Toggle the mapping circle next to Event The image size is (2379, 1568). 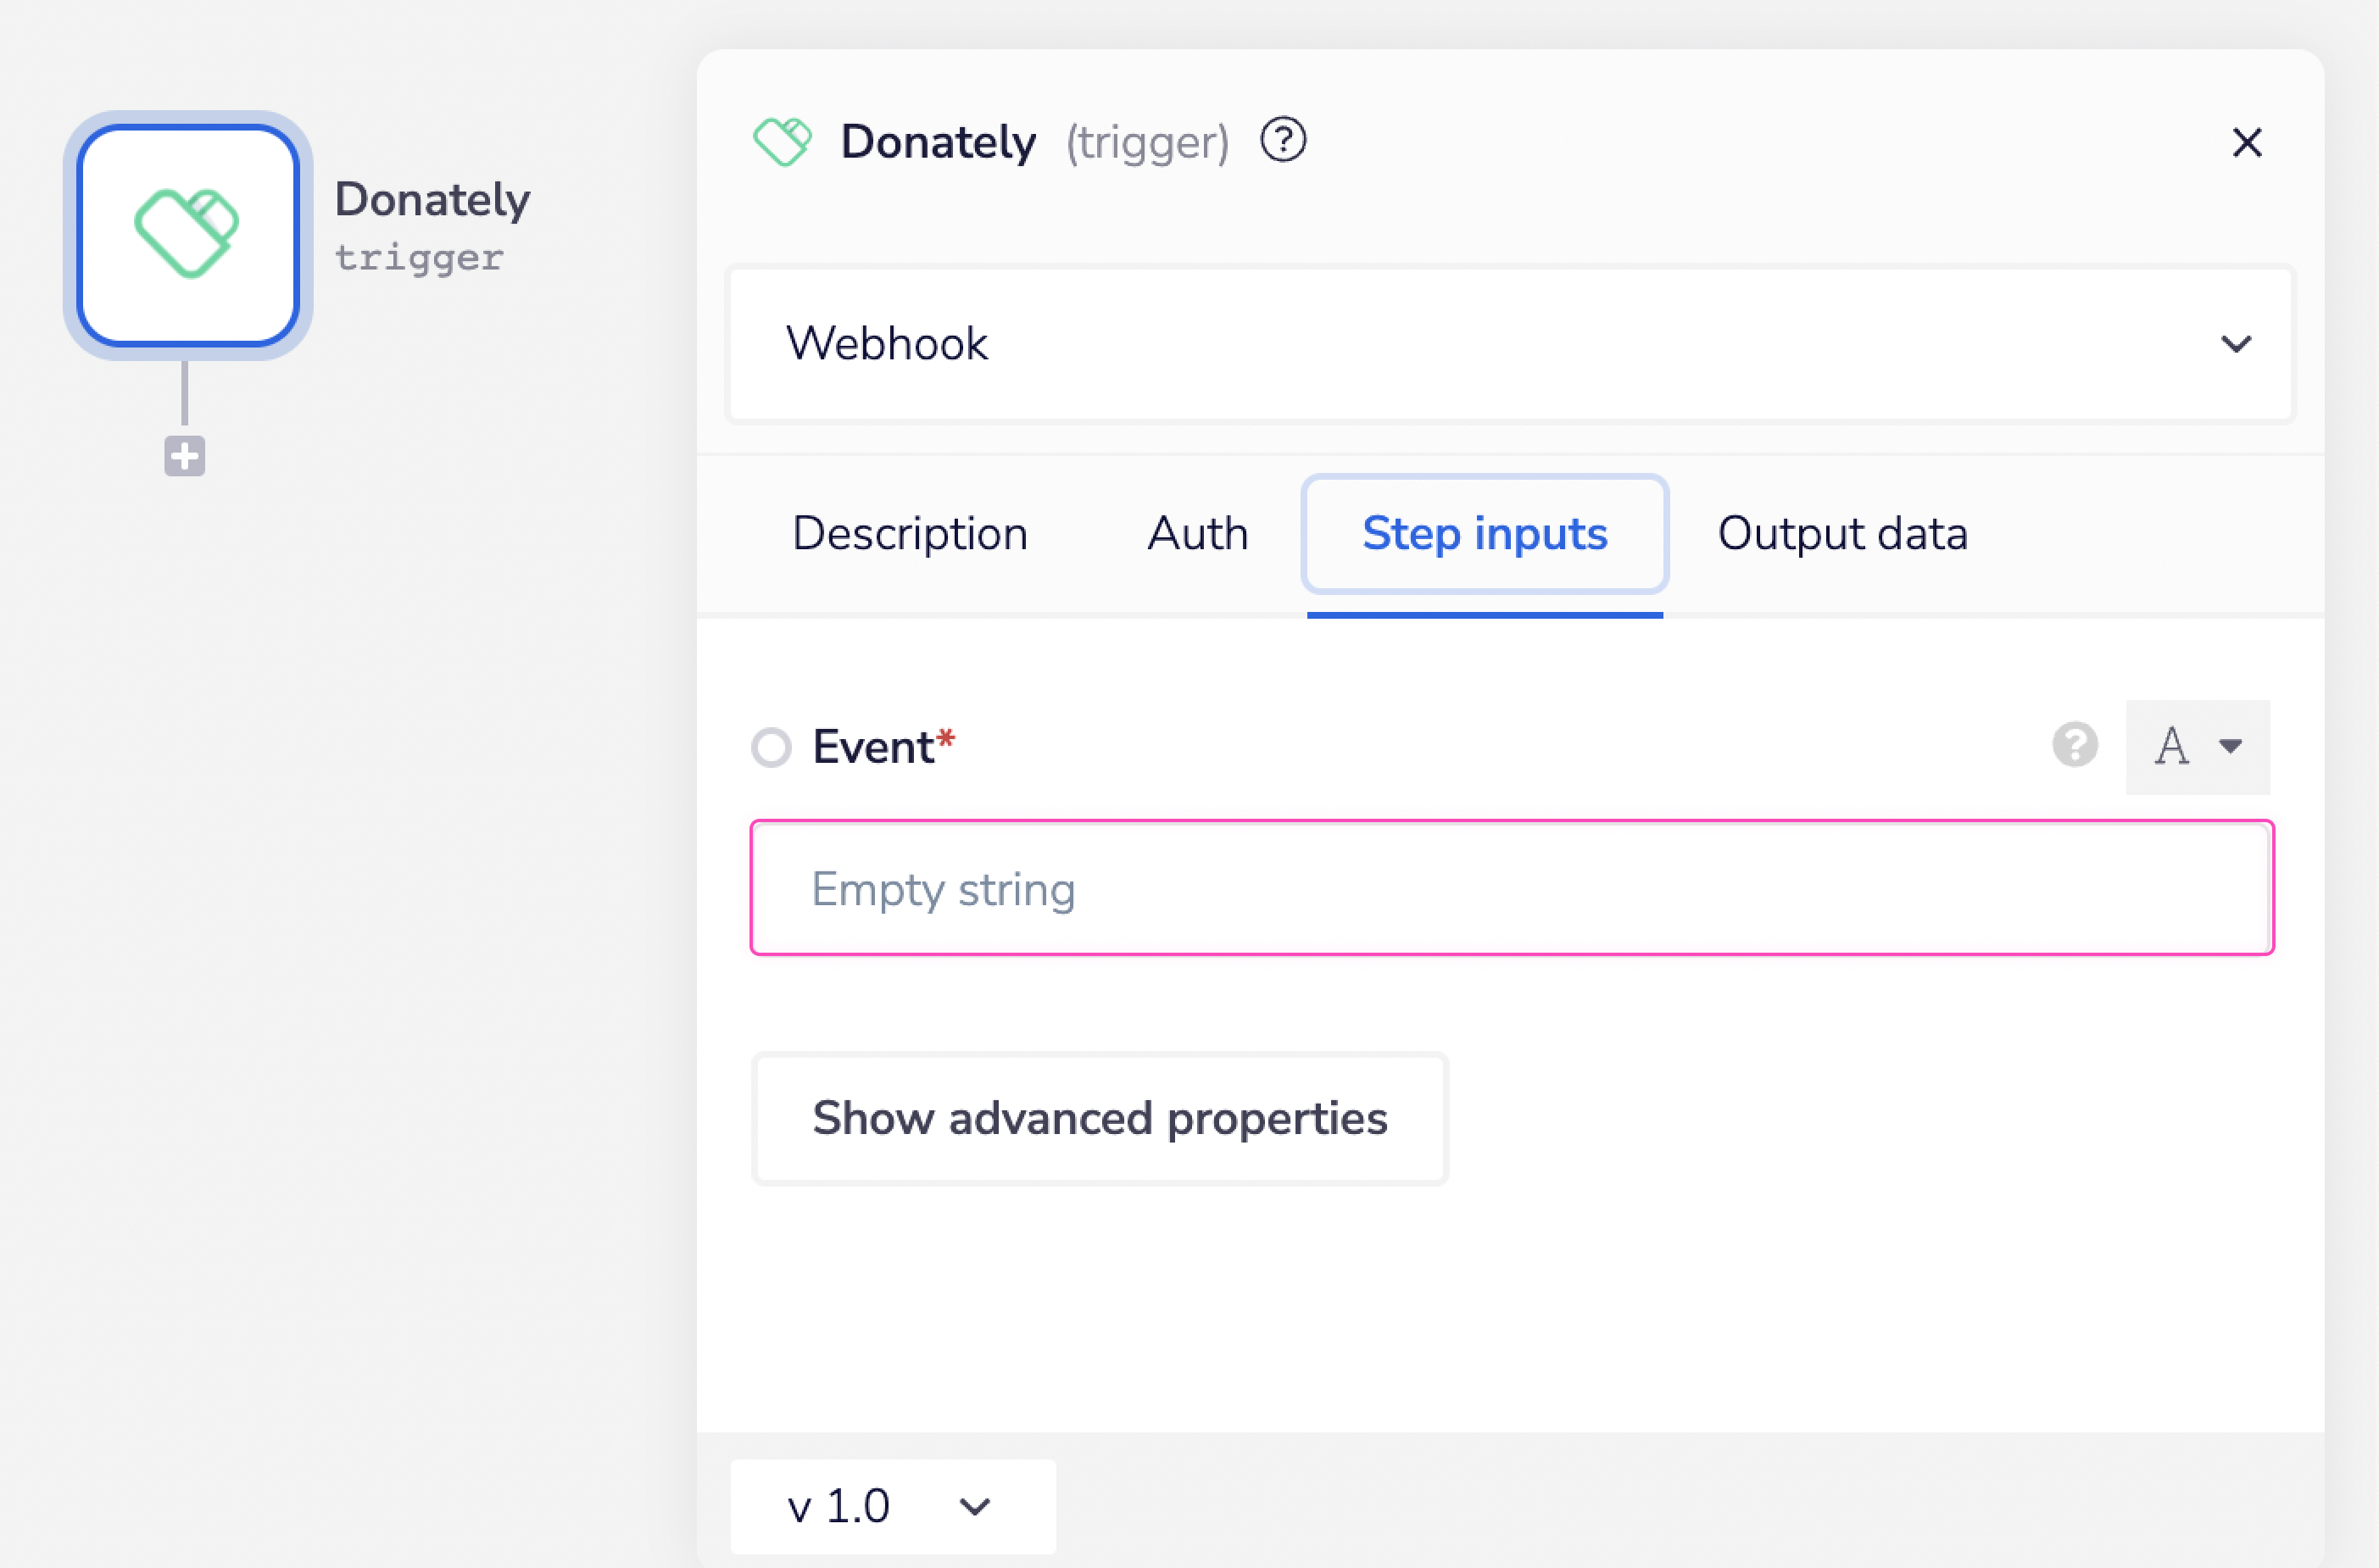[x=770, y=746]
